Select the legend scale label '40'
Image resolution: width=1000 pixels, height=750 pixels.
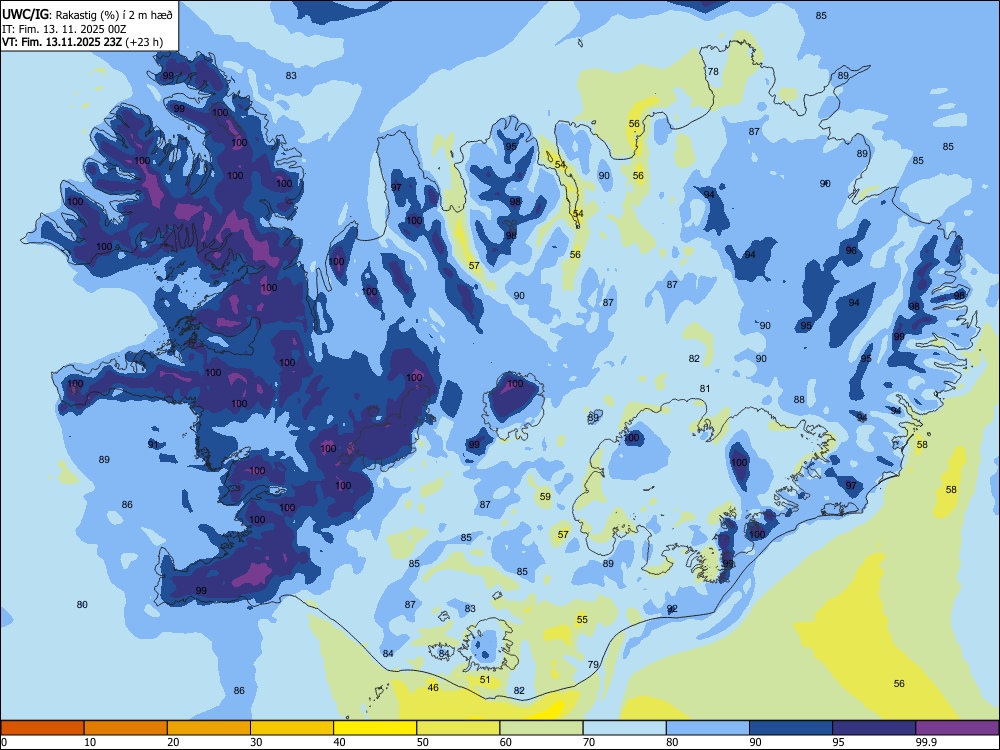(340, 742)
